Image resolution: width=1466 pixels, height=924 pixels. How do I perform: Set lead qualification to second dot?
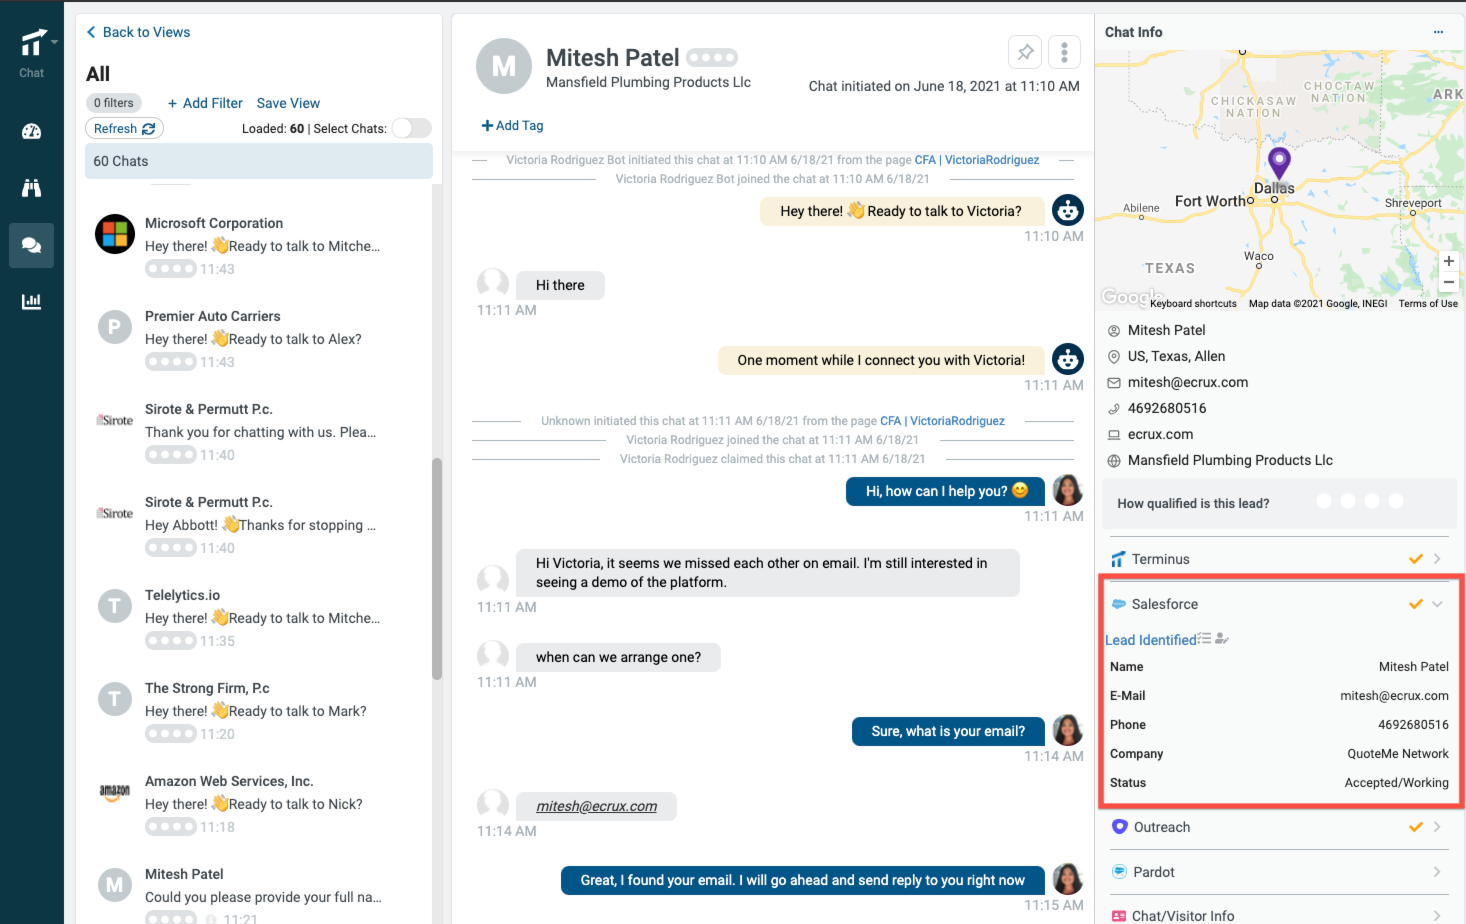(1348, 501)
